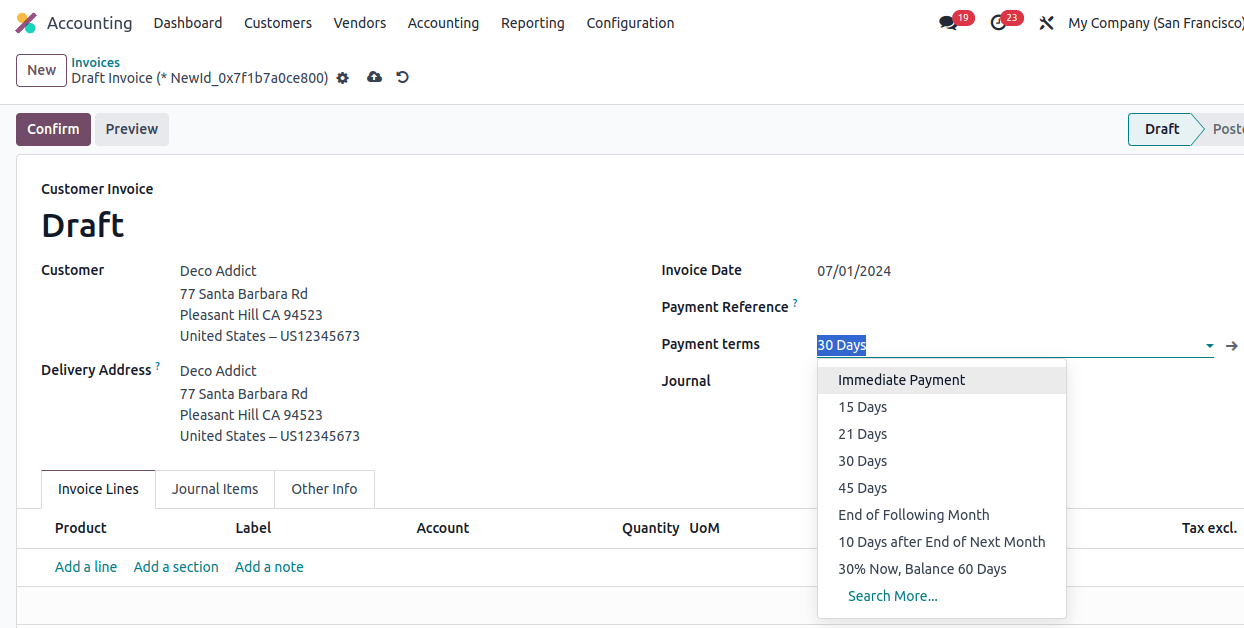Add a section to invoice
Screen dimensions: 1244x628
pos(176,567)
